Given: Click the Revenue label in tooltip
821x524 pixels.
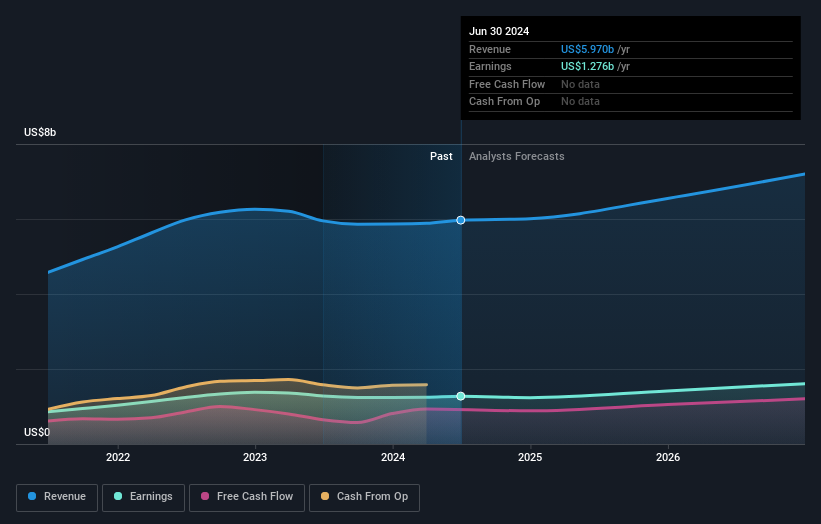Looking at the screenshot, I should (x=490, y=49).
